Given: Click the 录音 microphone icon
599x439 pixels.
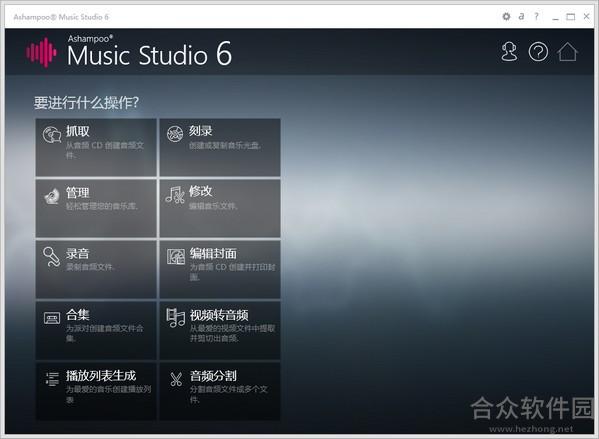Looking at the screenshot, I should pyautogui.click(x=52, y=257).
